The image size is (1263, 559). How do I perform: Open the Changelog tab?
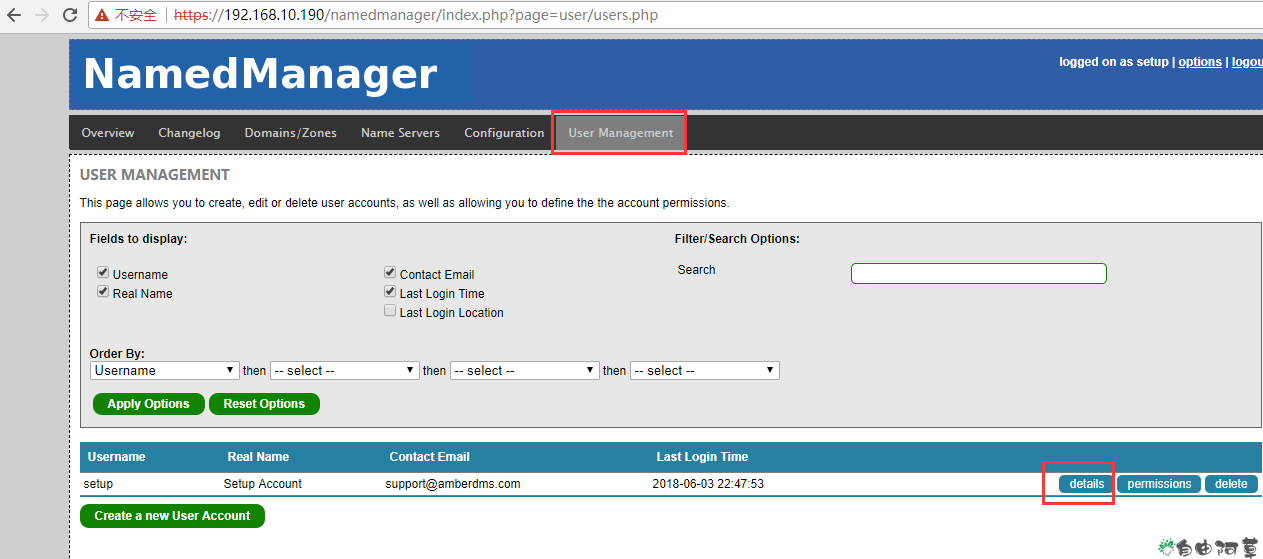[x=189, y=133]
